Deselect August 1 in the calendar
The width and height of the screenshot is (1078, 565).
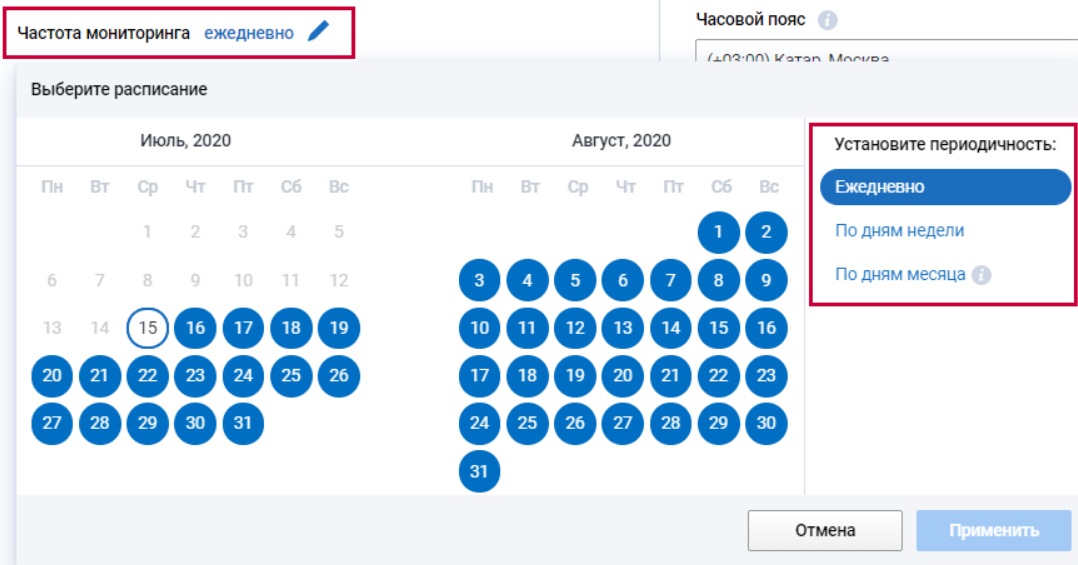pyautogui.click(x=718, y=232)
